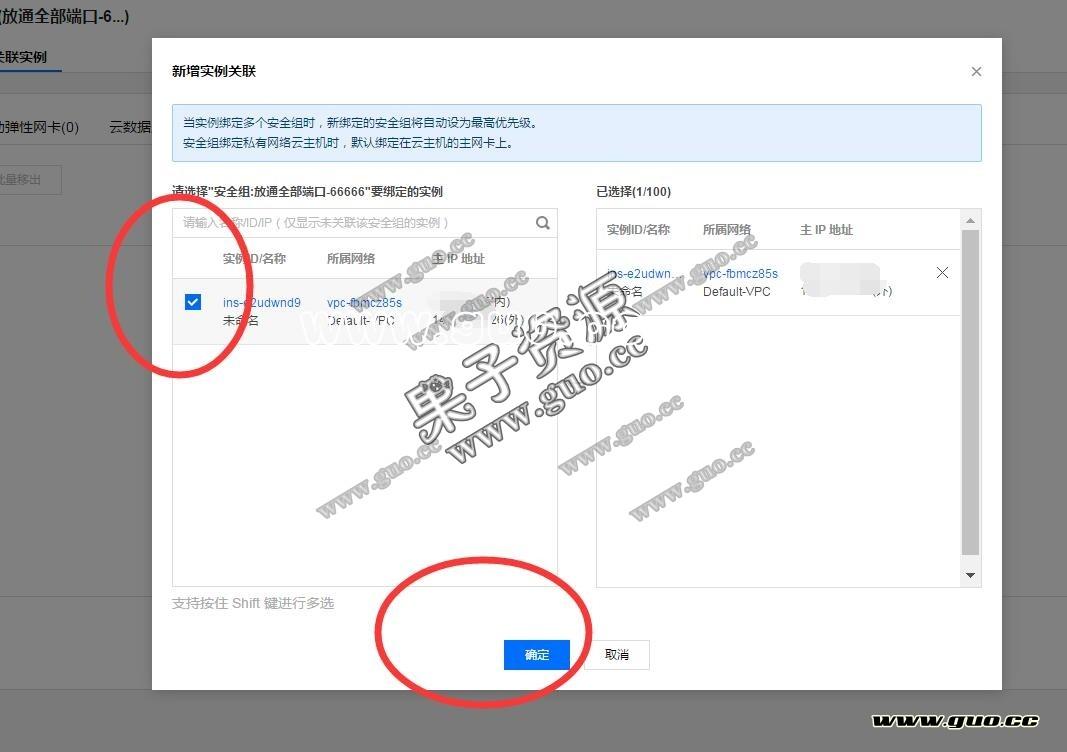The height and width of the screenshot is (752, 1067).
Task: Remove the selected instance from 已选择 list
Action: point(942,273)
